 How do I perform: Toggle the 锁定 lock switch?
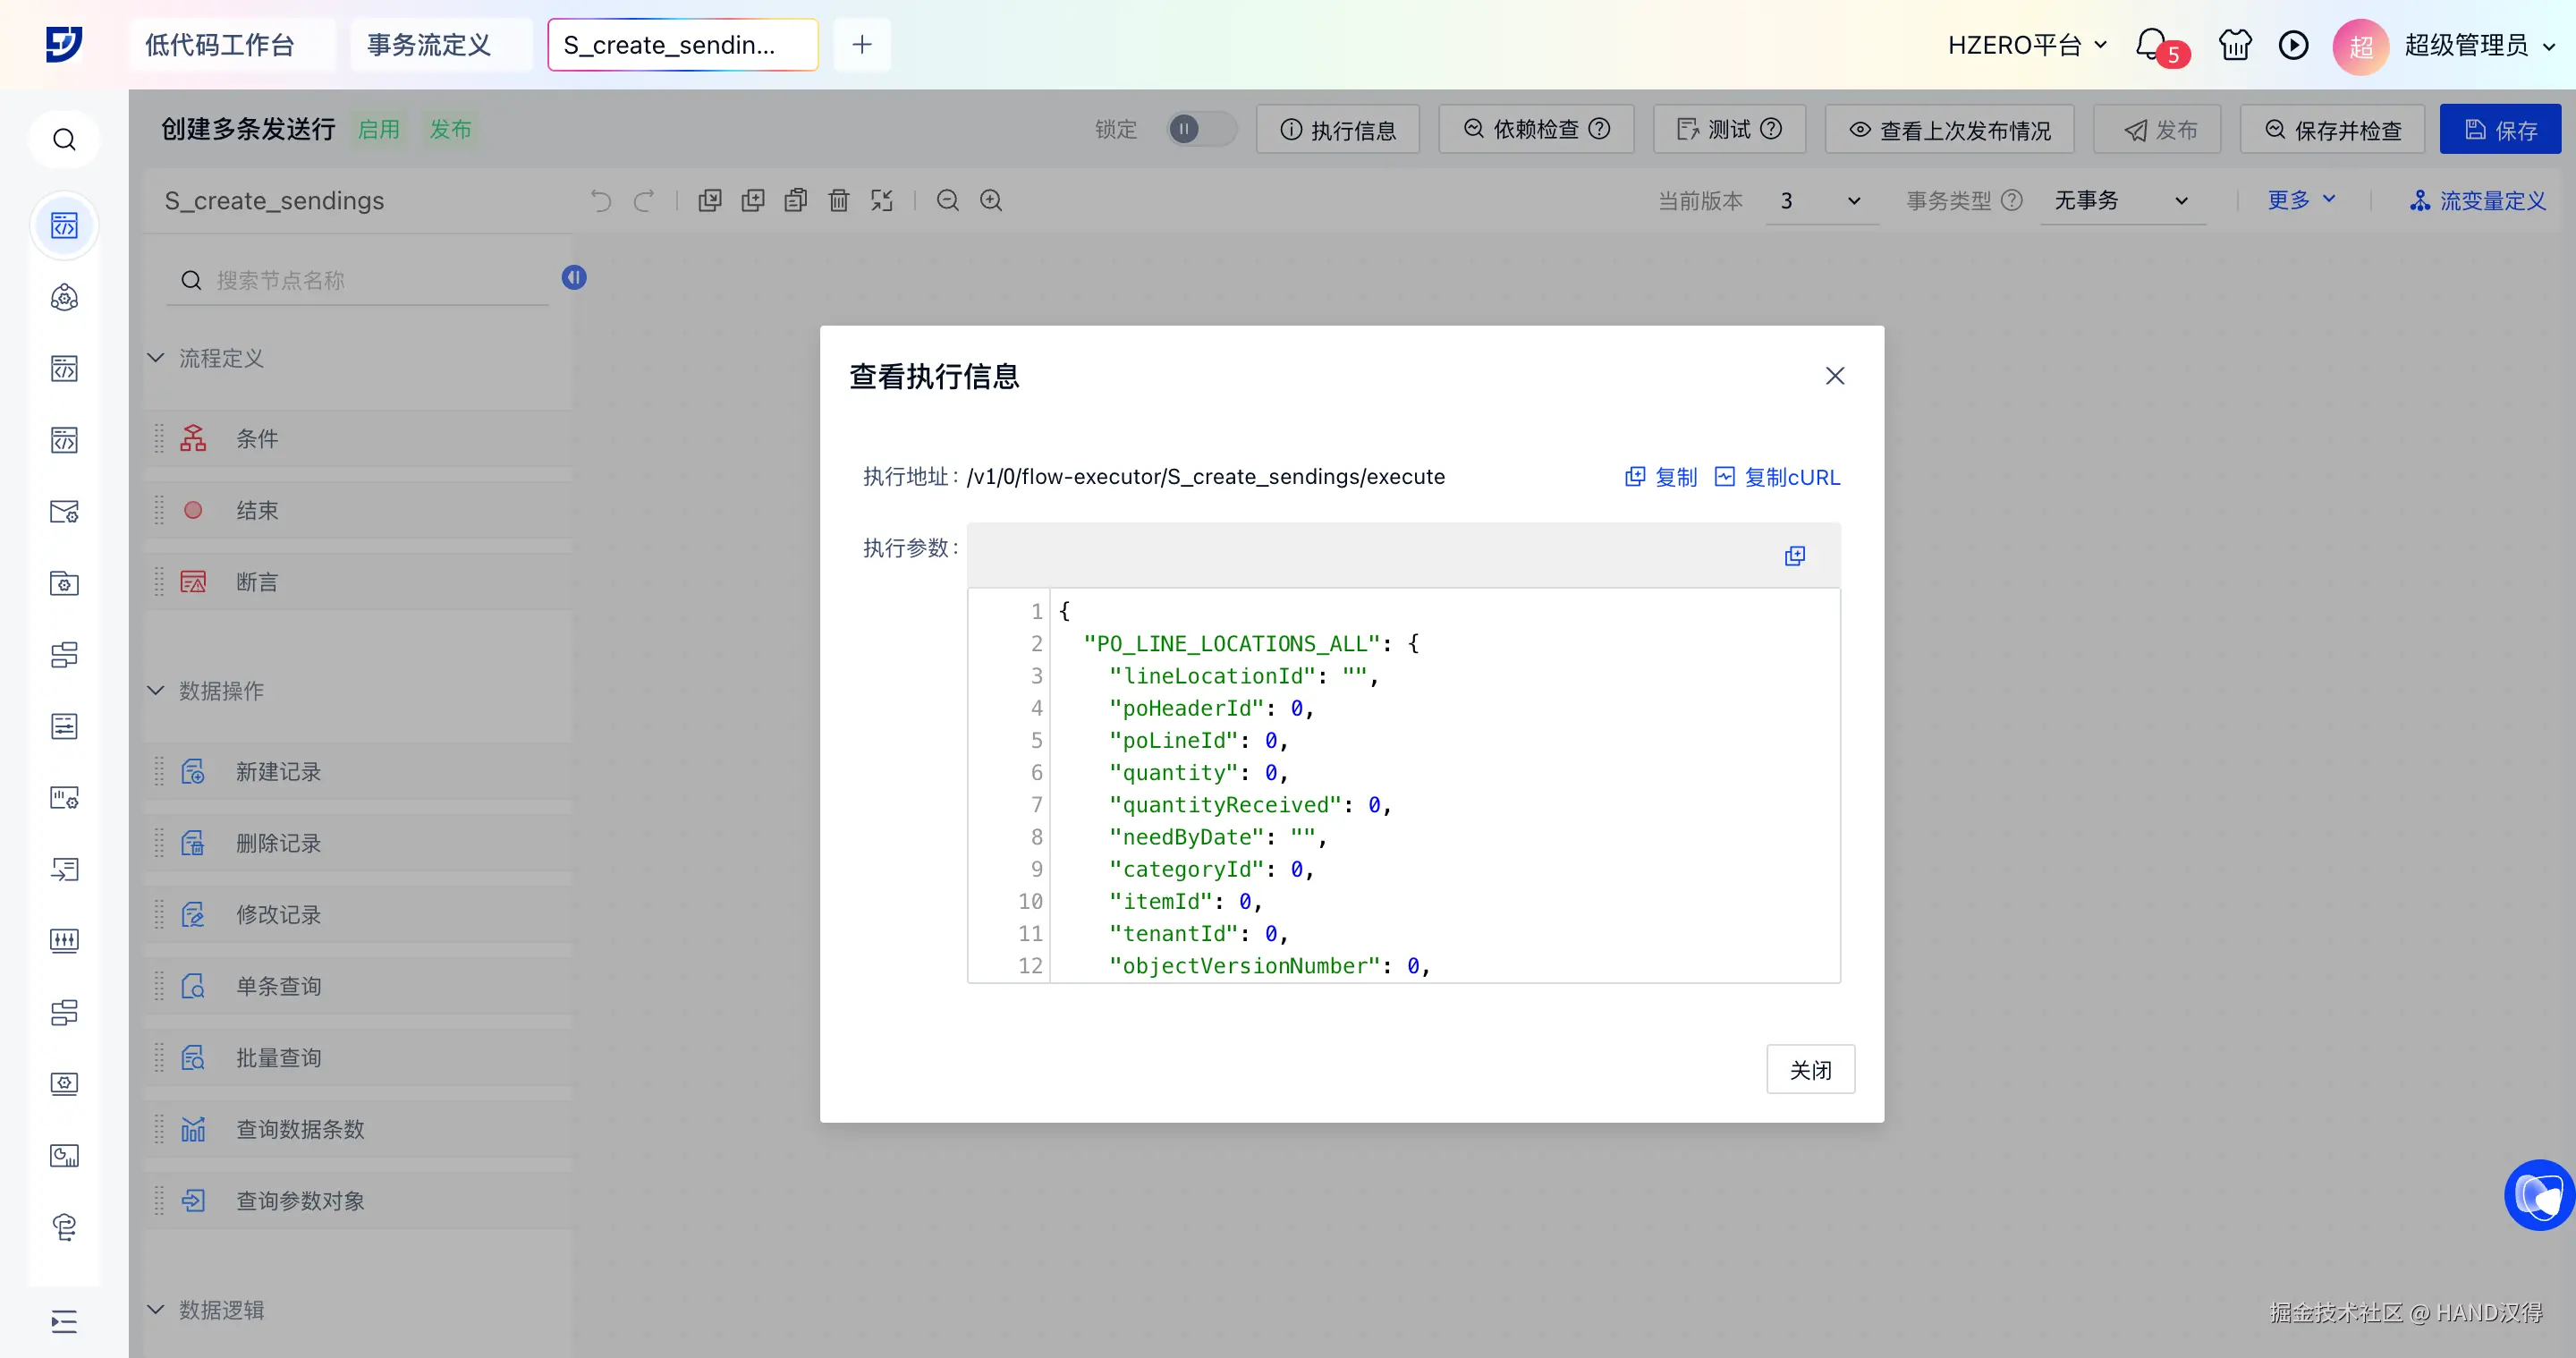click(x=1200, y=129)
